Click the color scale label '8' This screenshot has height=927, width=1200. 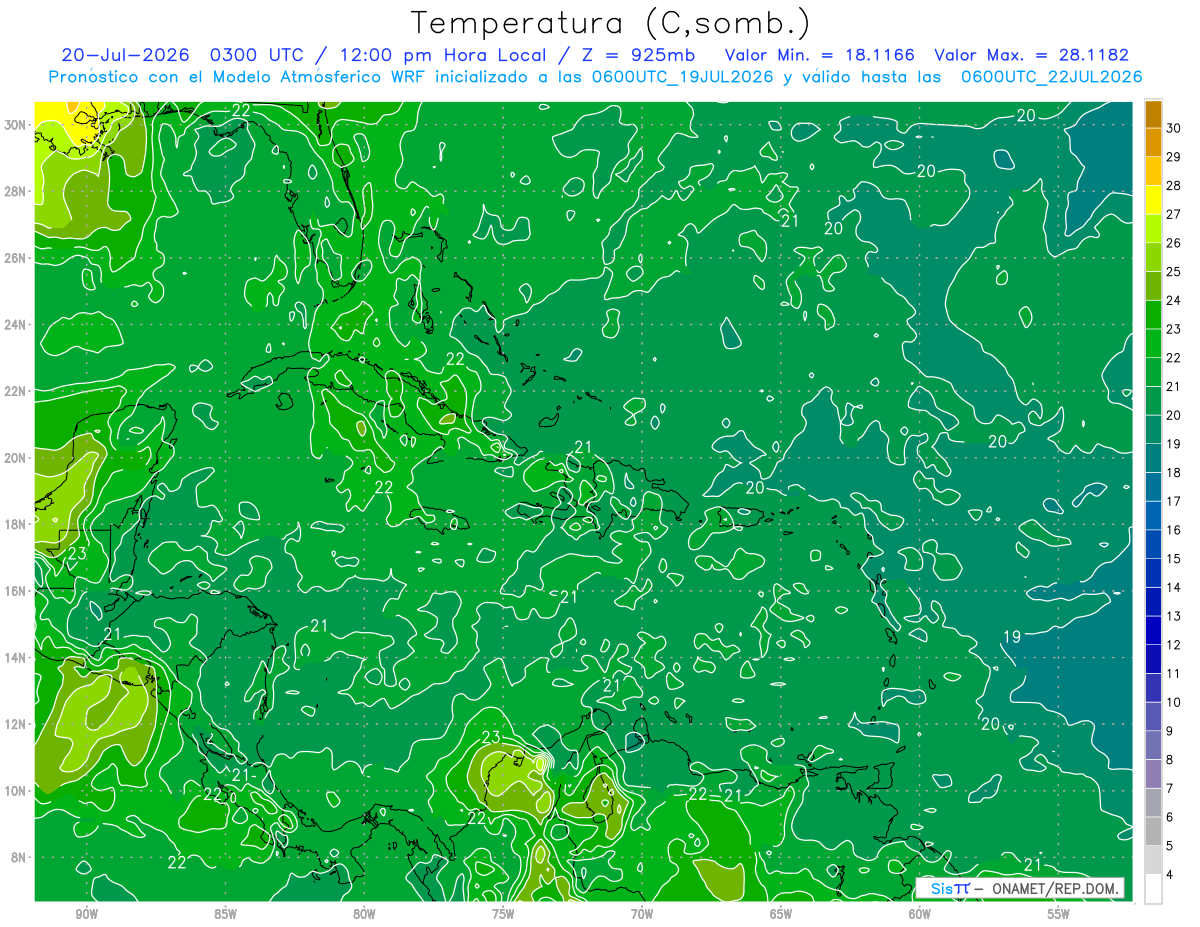pyautogui.click(x=1171, y=760)
